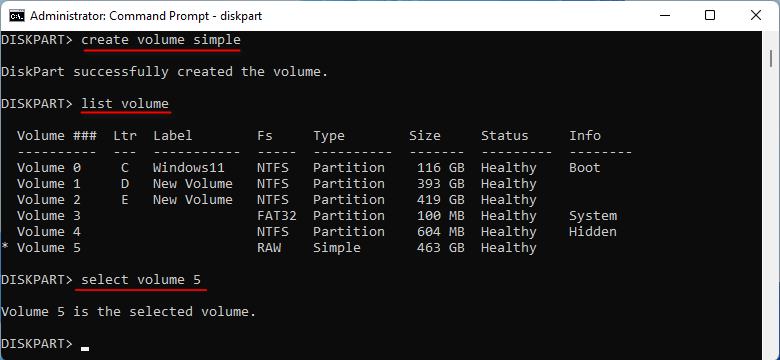
Task: Click 'DiskPart successfully created the volume.' message
Action: pos(165,72)
